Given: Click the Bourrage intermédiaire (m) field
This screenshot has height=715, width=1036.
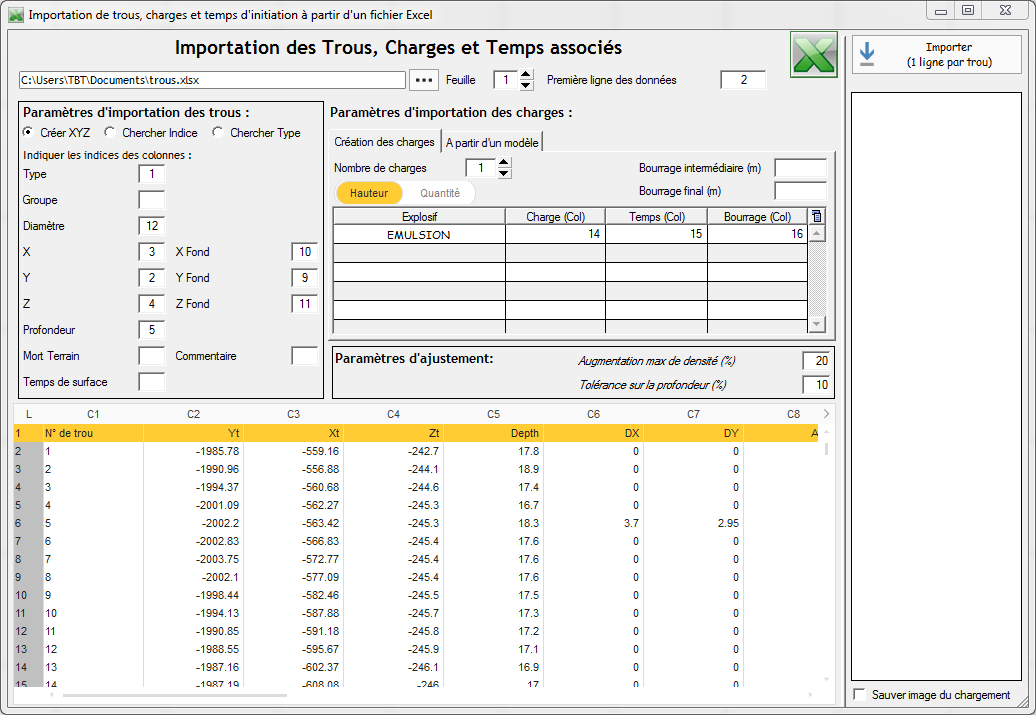Looking at the screenshot, I should pyautogui.click(x=801, y=168).
